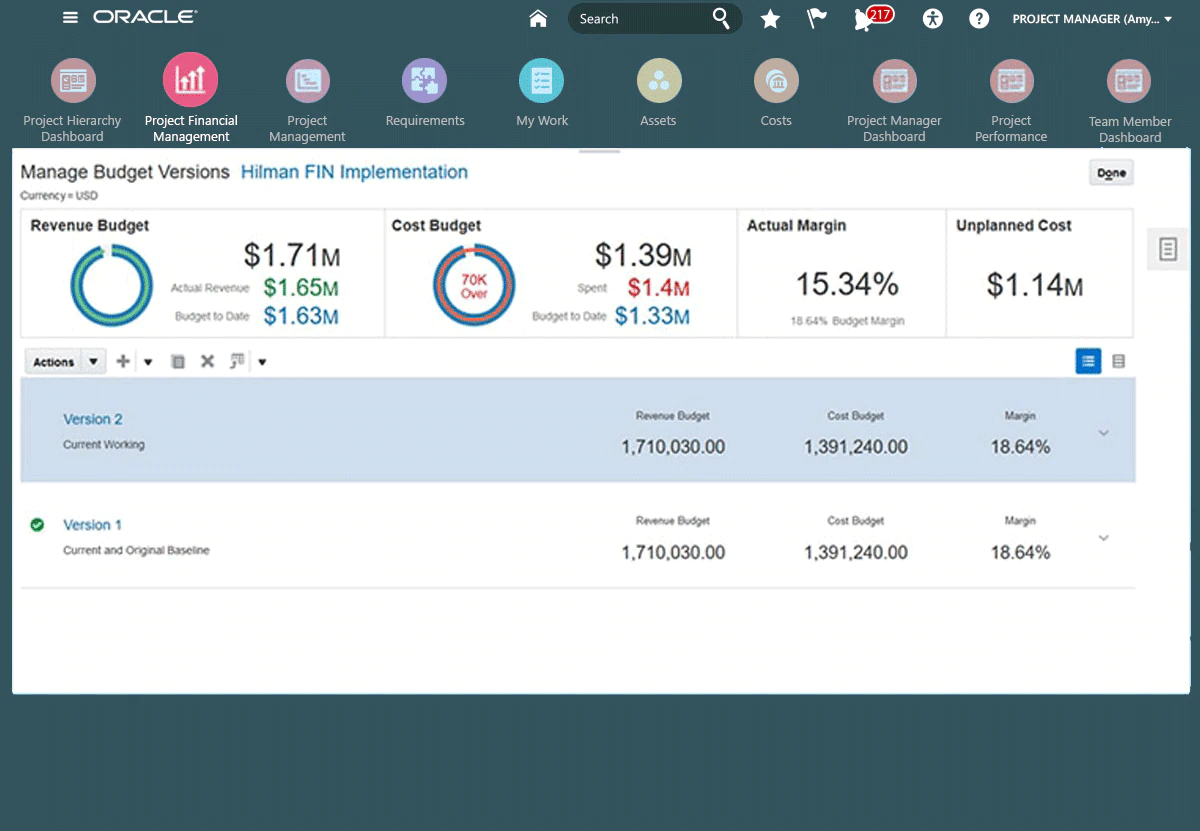
Task: Open the hamburger navigation menu
Action: click(70, 18)
